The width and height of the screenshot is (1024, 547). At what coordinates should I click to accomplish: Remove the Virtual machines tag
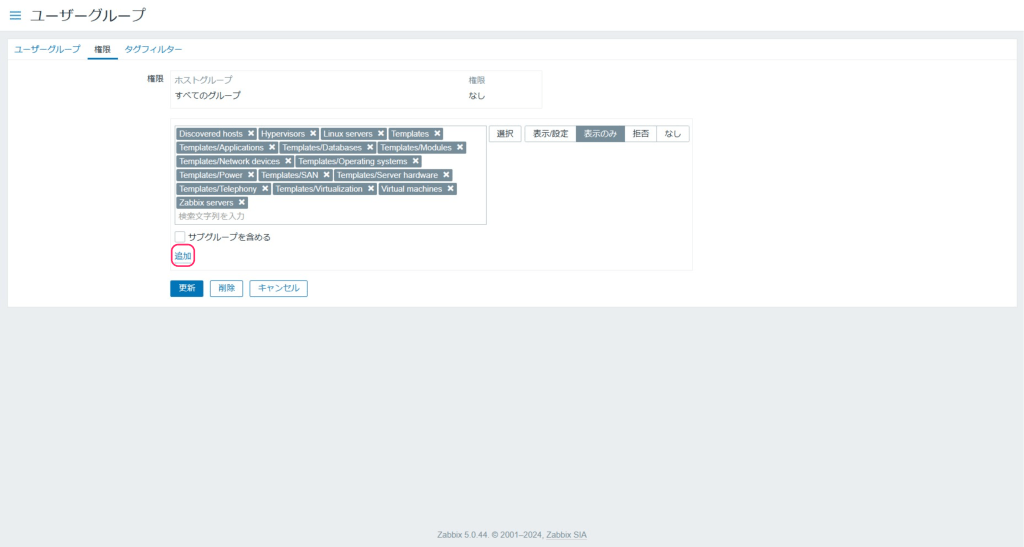[451, 189]
